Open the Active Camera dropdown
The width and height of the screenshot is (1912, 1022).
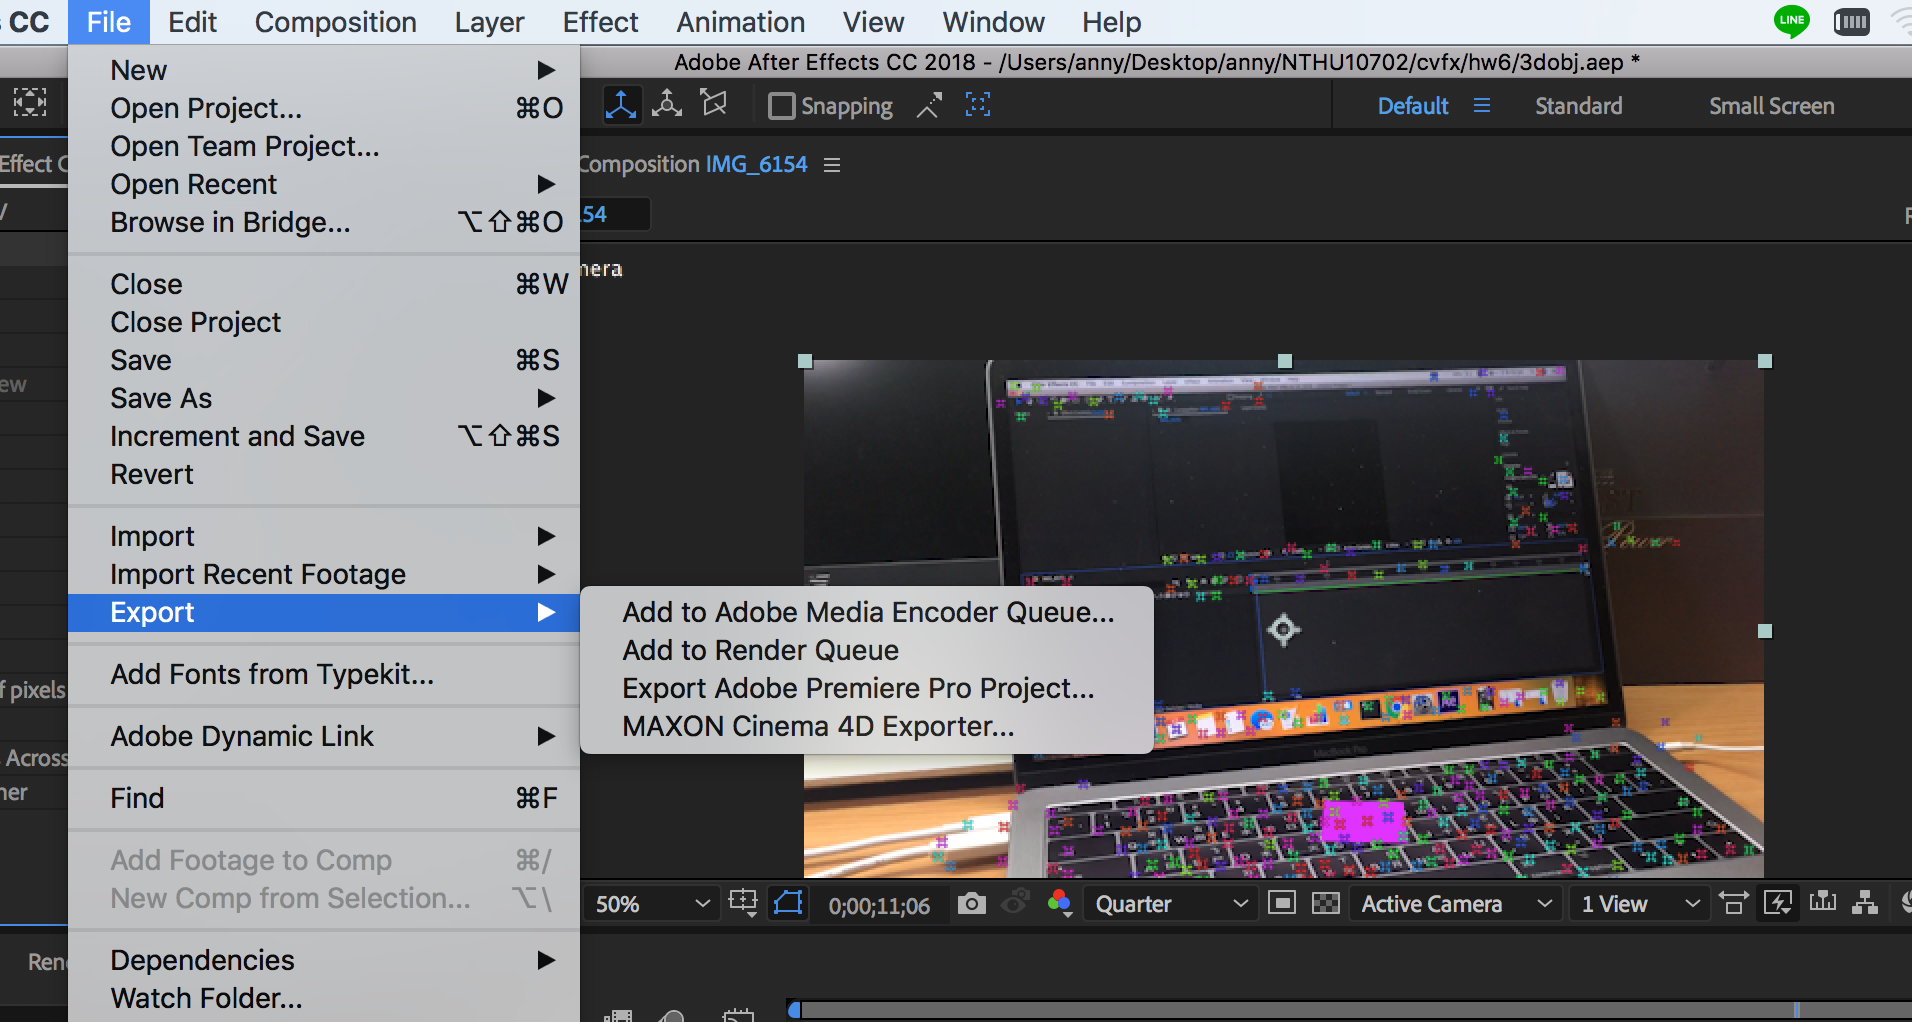pos(1455,904)
